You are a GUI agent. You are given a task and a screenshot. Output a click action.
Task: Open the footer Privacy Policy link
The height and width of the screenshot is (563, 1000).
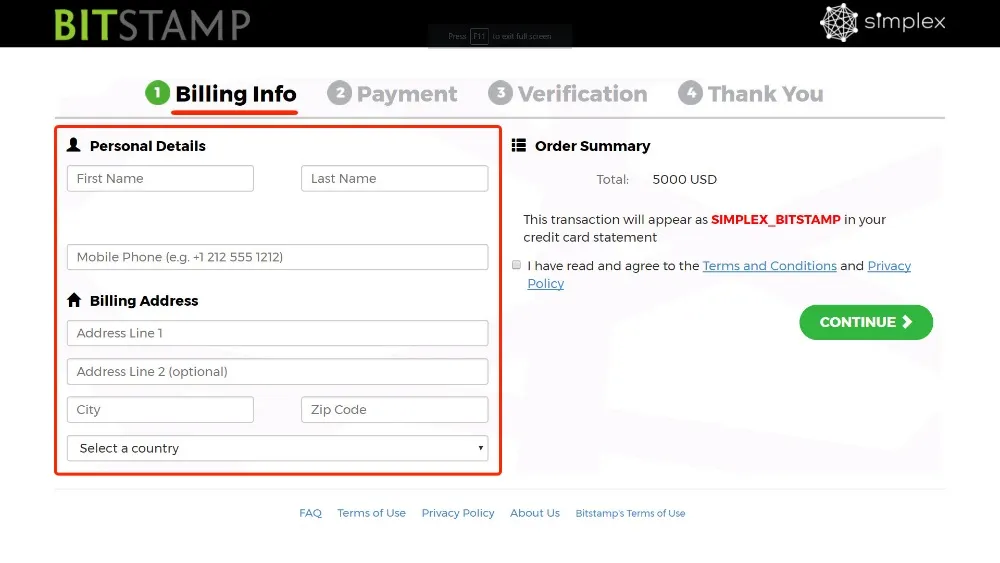[x=458, y=513]
